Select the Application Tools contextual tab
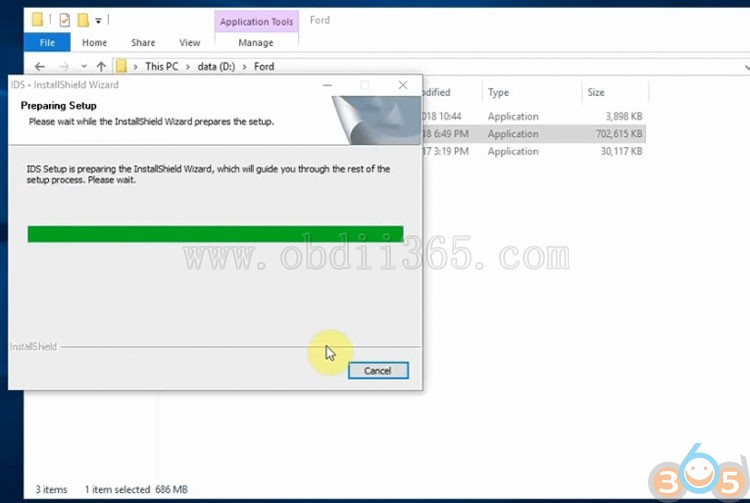This screenshot has height=503, width=750. coord(256,22)
